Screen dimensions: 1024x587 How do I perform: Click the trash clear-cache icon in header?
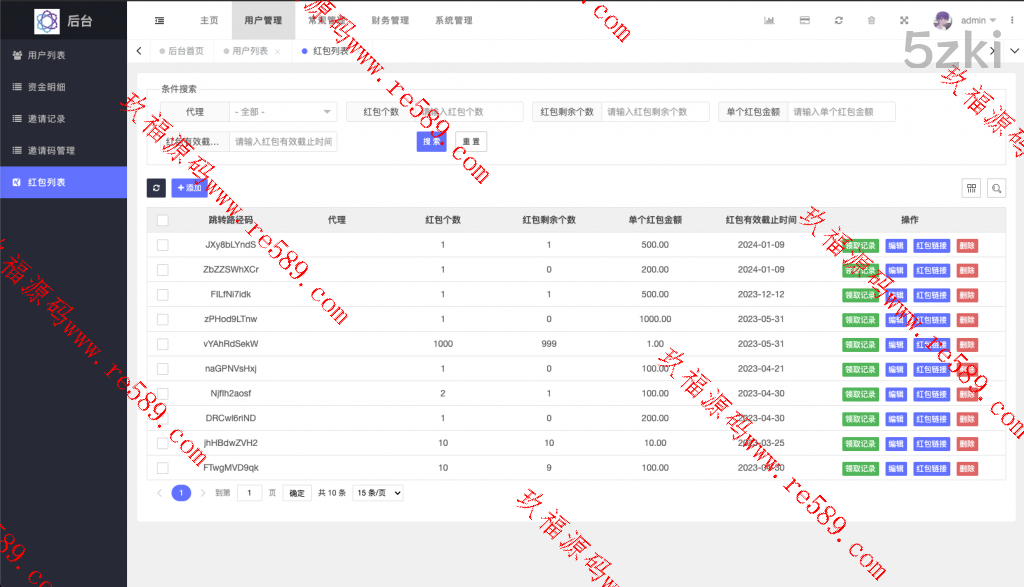point(872,20)
